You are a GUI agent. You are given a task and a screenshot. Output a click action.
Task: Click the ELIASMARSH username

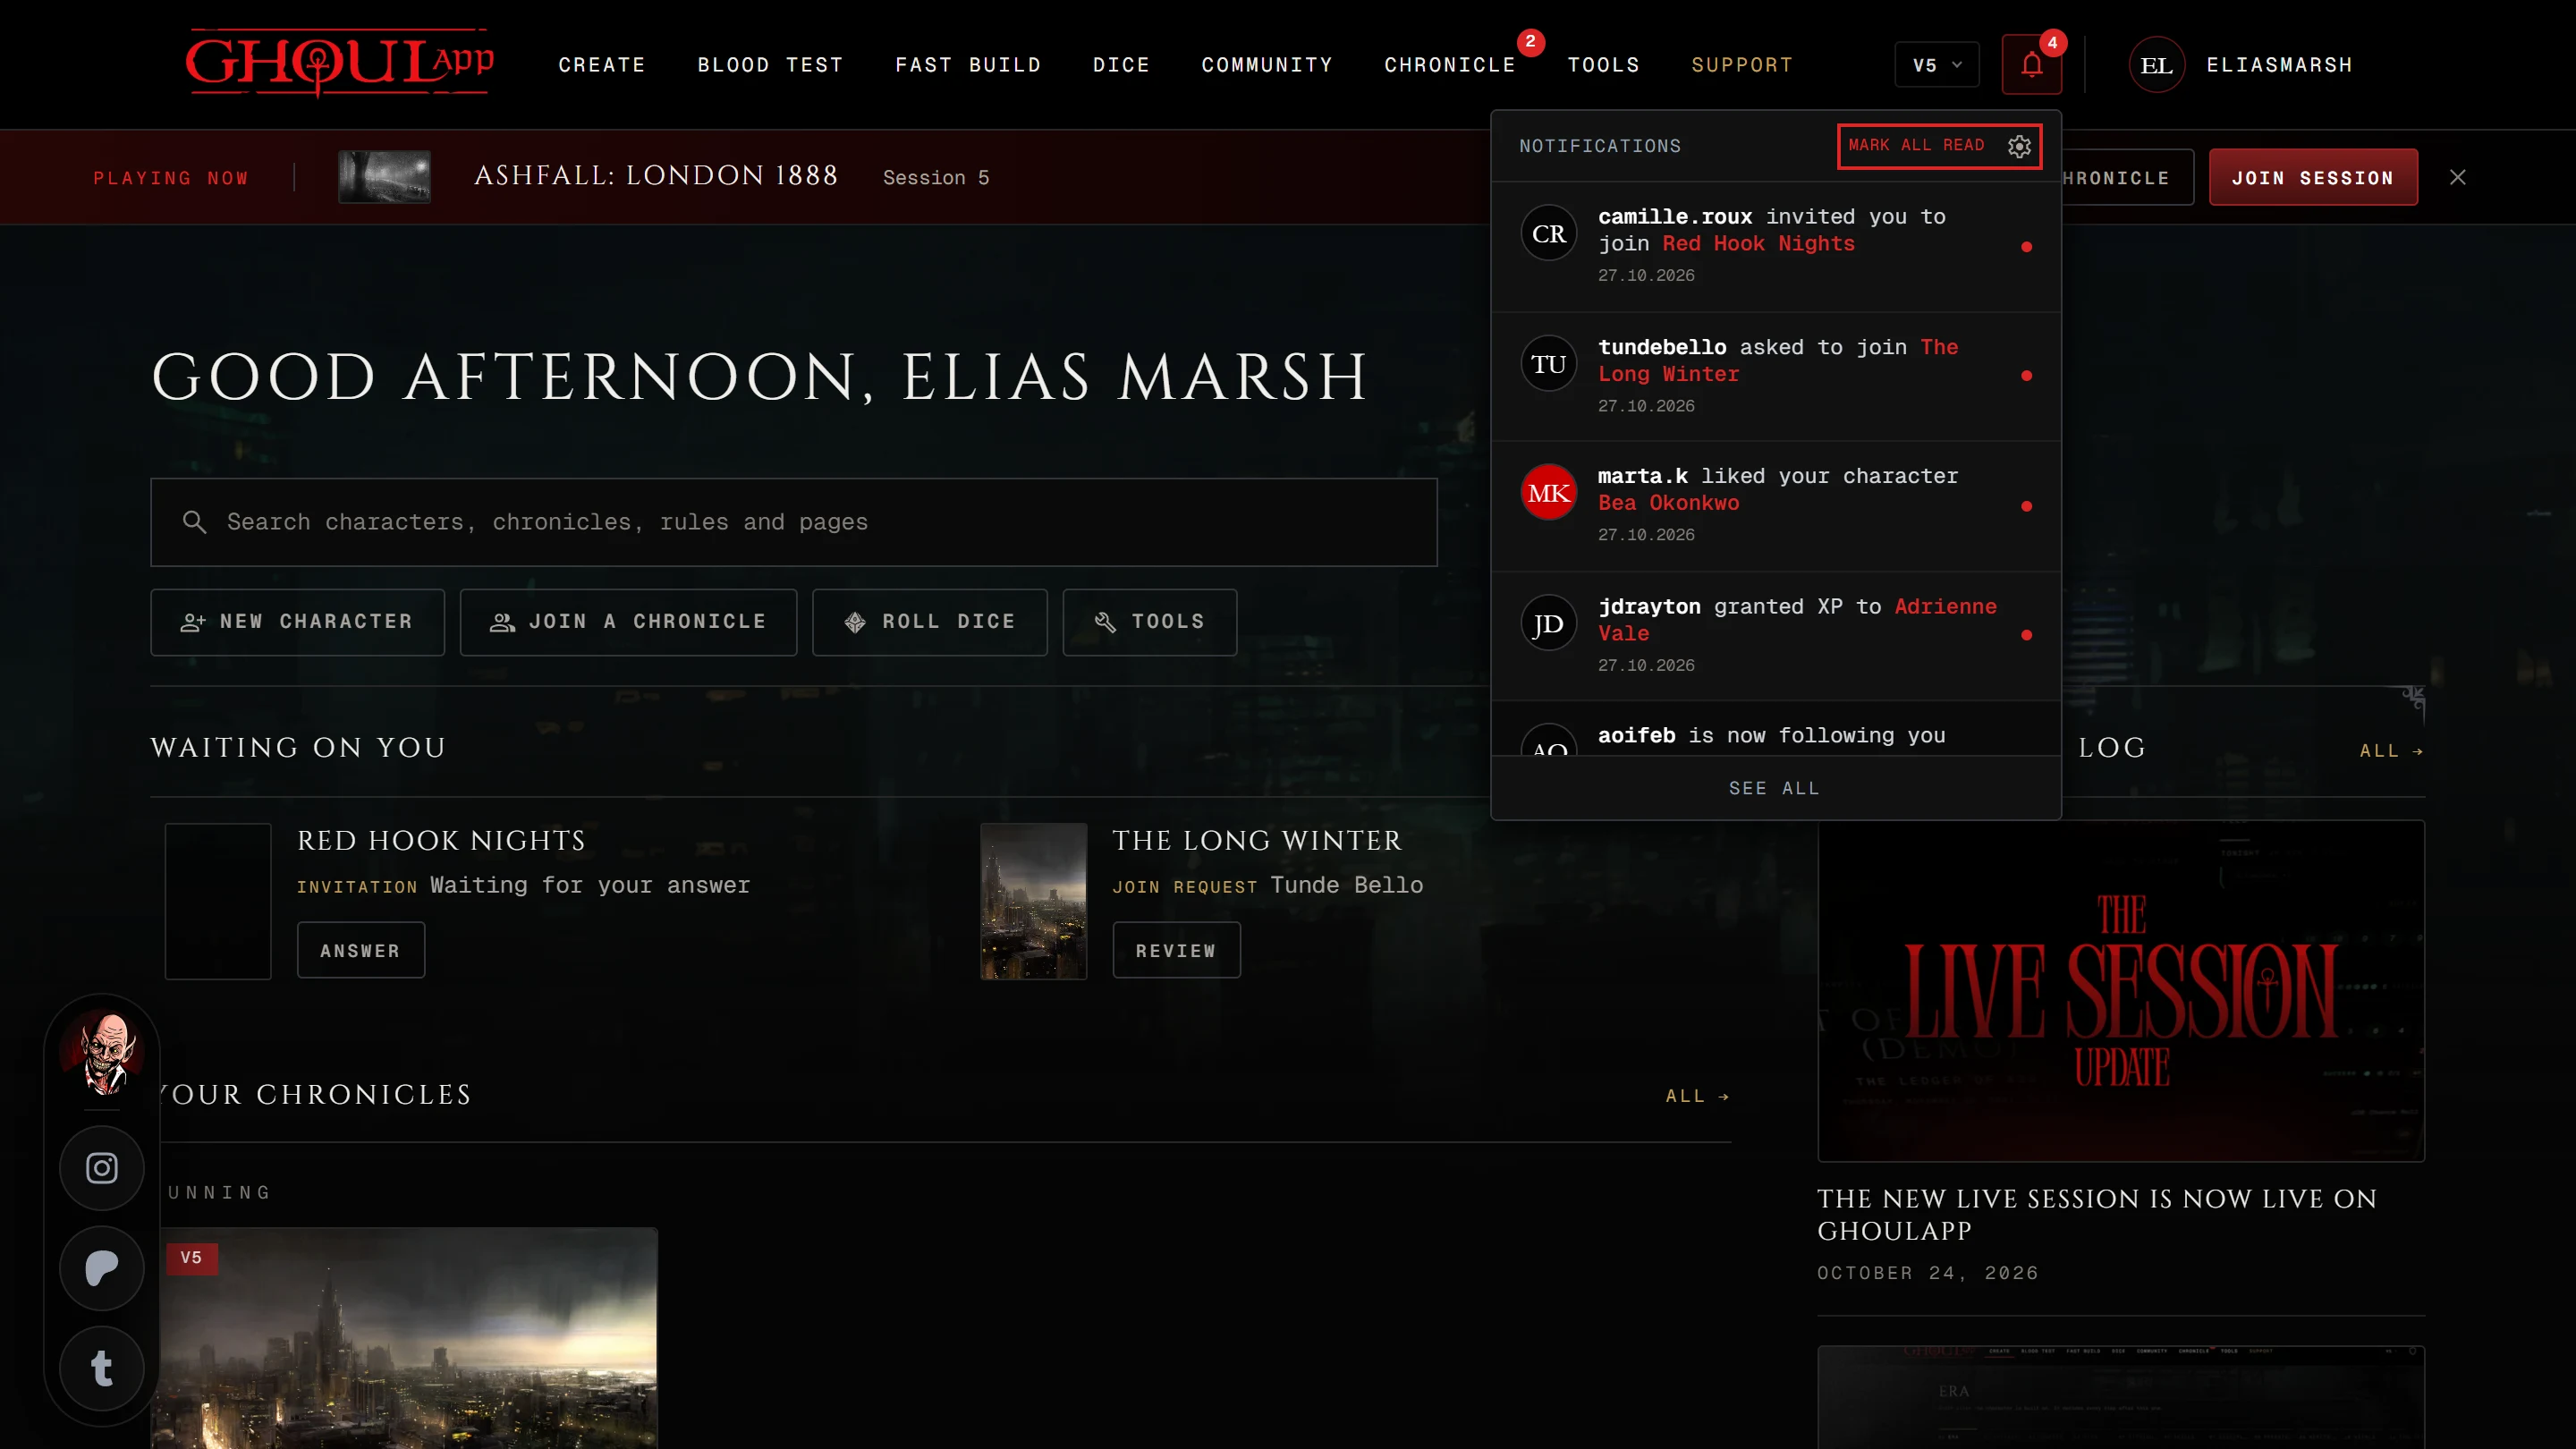click(2279, 65)
